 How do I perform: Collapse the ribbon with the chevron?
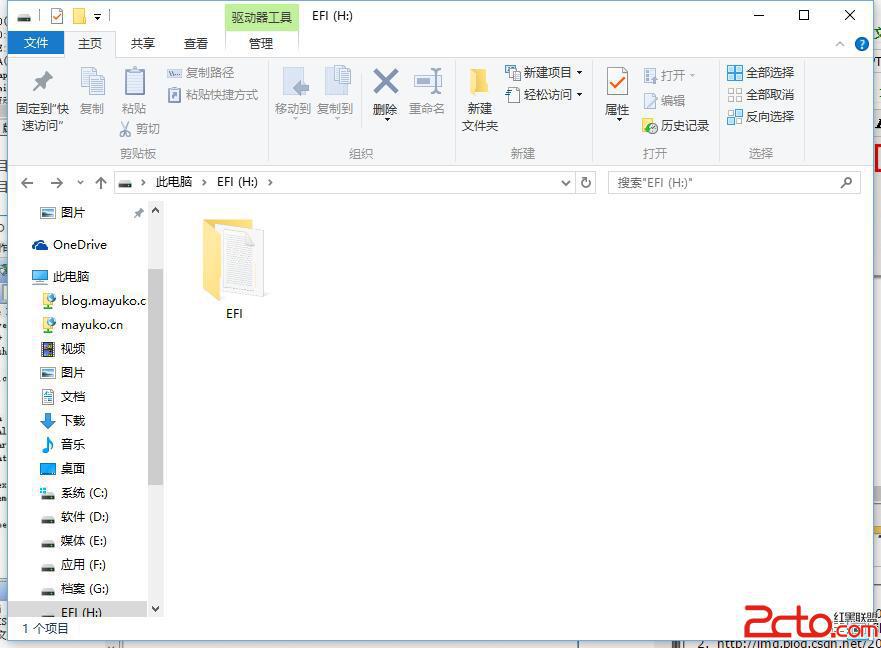(840, 44)
